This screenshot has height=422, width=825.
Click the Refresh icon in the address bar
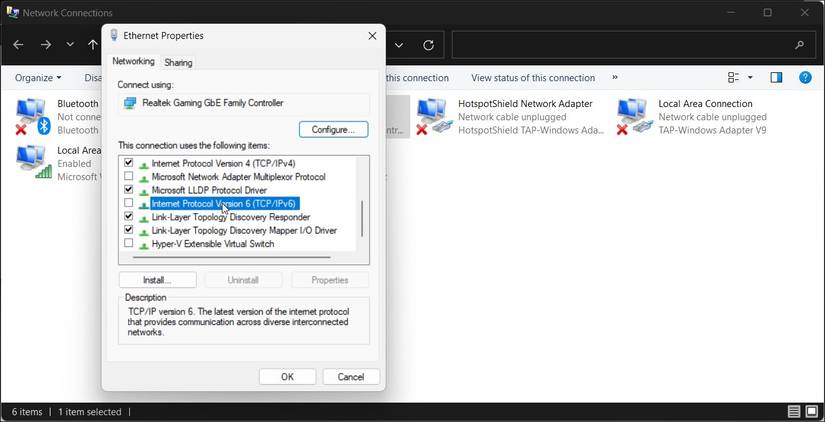point(428,45)
